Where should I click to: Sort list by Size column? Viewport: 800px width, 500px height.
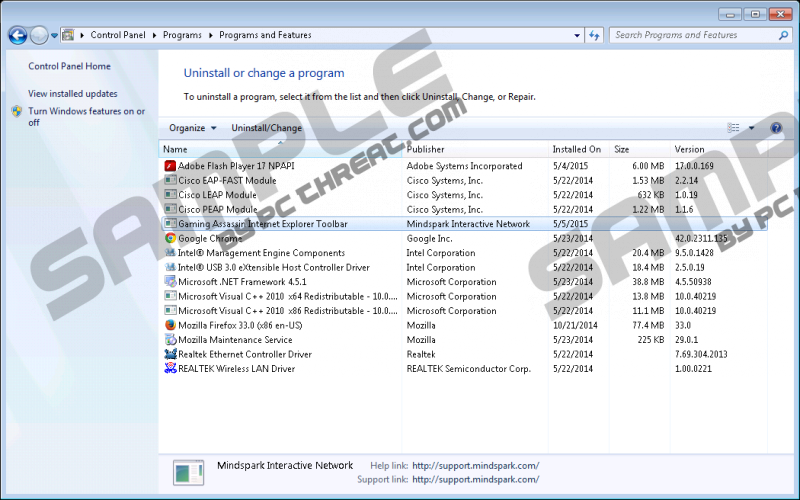click(640, 149)
